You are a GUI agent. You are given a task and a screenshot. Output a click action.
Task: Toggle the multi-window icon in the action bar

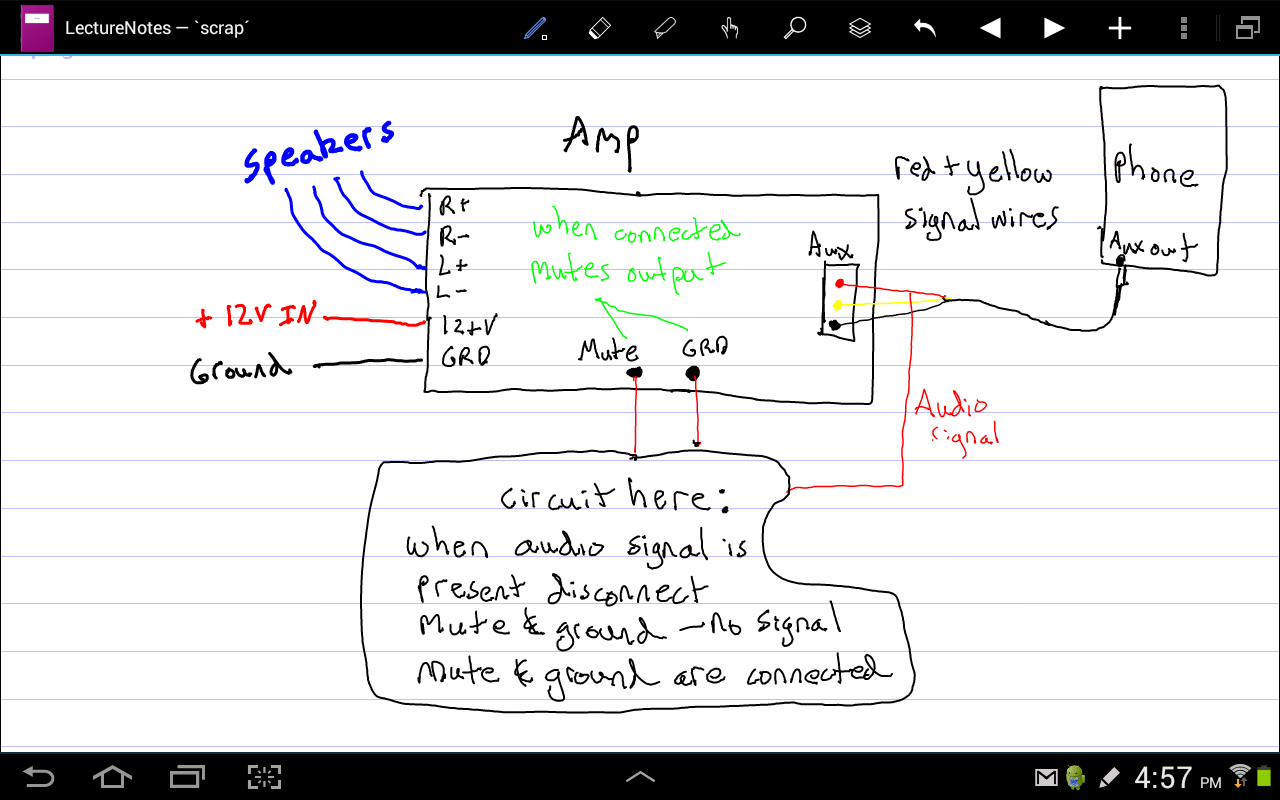point(1247,28)
